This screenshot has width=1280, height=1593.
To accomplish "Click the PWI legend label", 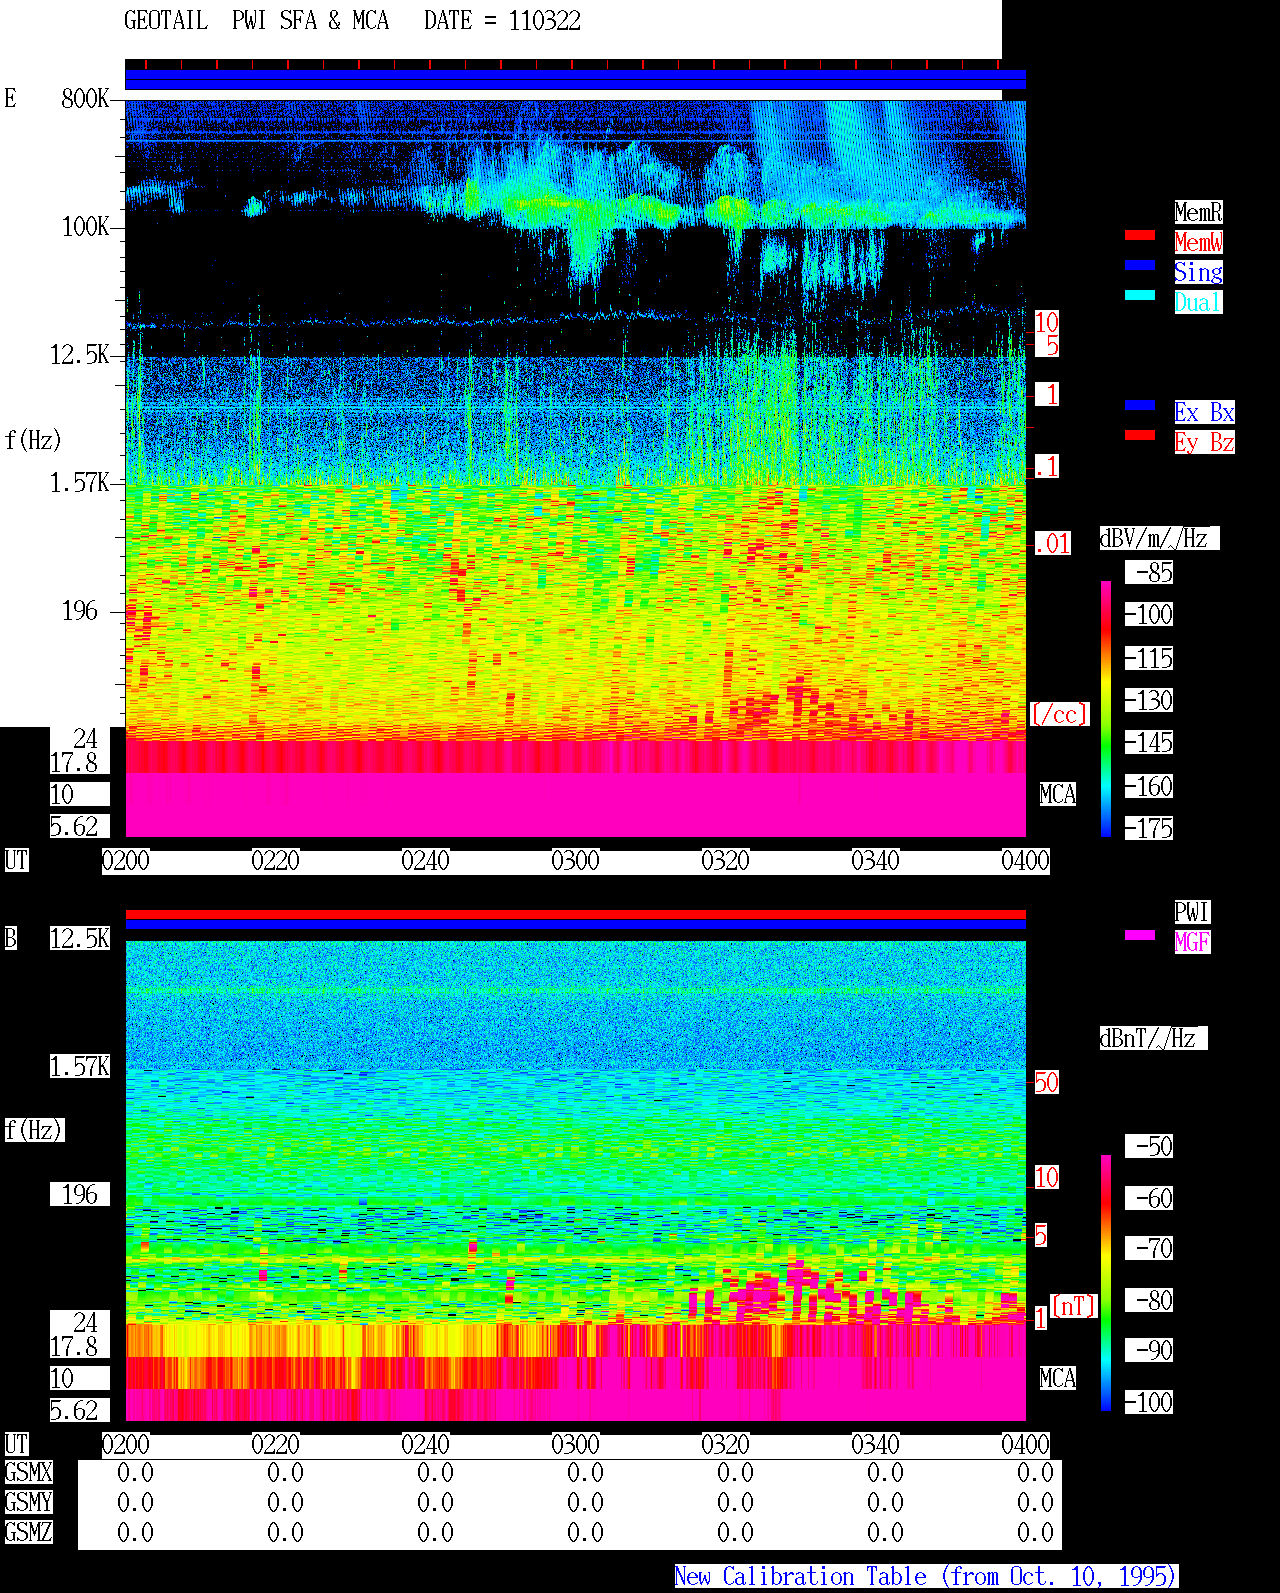I will [x=1192, y=912].
